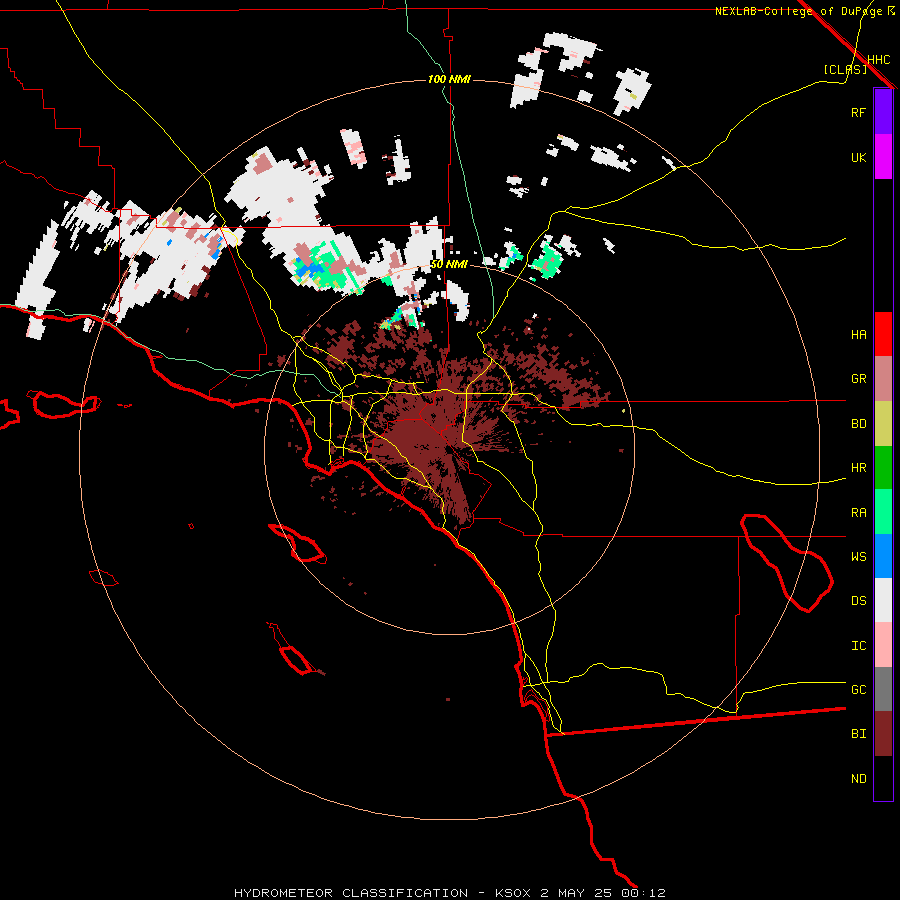Image resolution: width=900 pixels, height=900 pixels.
Task: Click the HA red legend swatch
Action: click(x=883, y=334)
